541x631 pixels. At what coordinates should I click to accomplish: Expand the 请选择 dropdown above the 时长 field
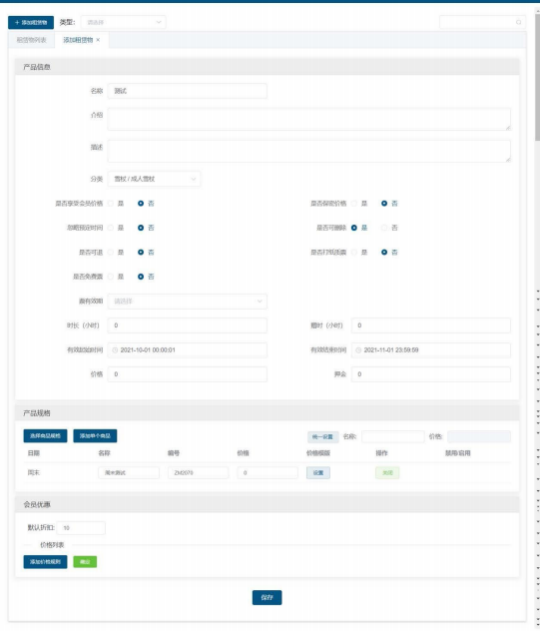187,301
